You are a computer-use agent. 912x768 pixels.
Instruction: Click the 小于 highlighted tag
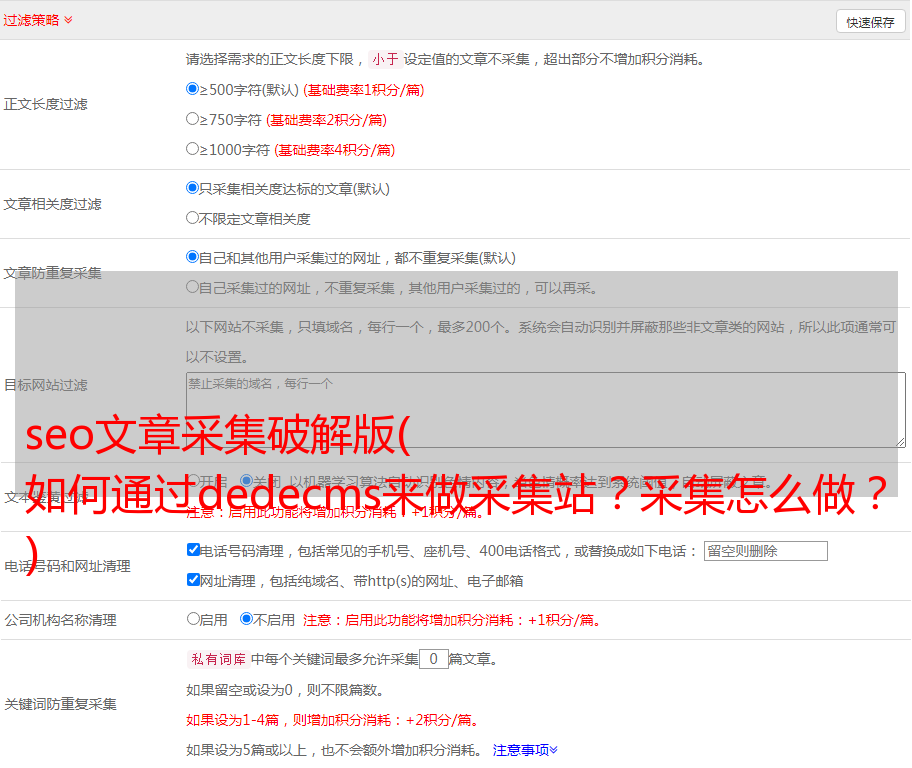(385, 59)
